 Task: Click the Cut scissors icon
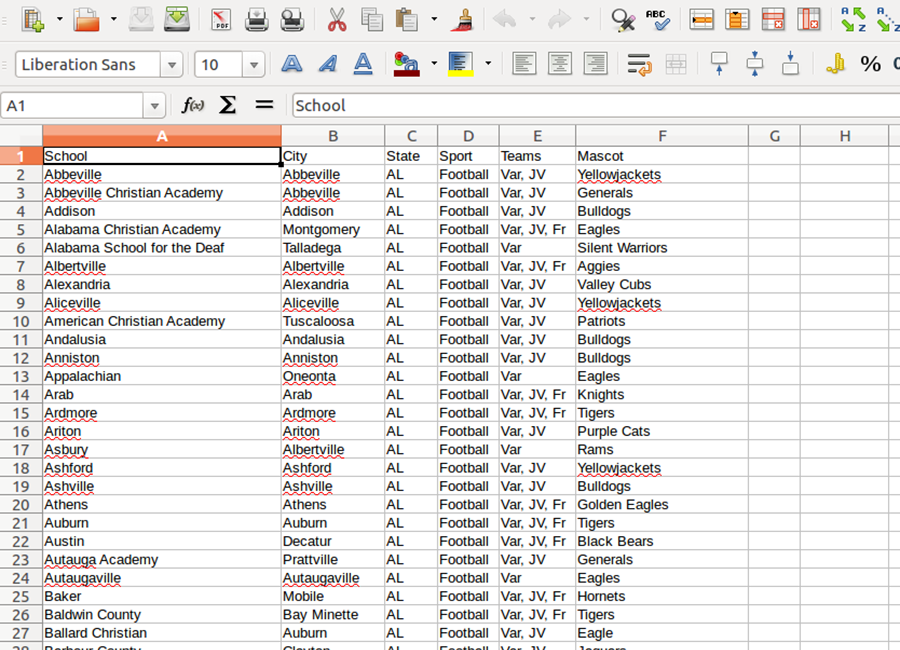coord(336,19)
